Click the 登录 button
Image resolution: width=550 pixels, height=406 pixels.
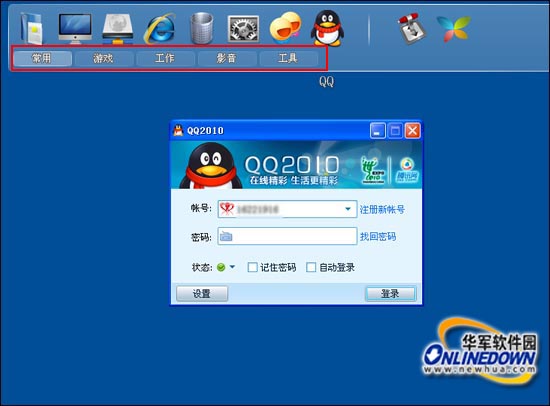point(390,294)
